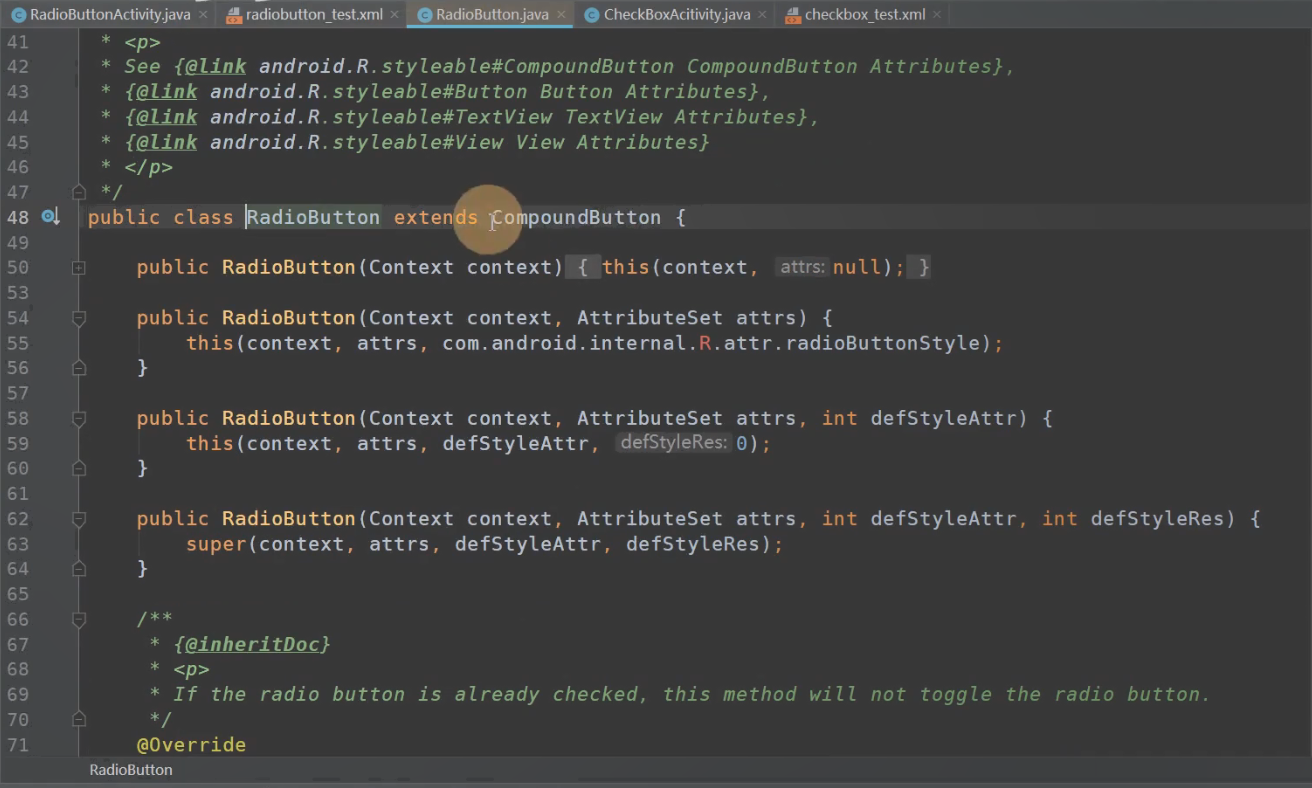Open the subclasses gutter icon on line 48
The width and height of the screenshot is (1312, 788).
pyautogui.click(x=49, y=217)
